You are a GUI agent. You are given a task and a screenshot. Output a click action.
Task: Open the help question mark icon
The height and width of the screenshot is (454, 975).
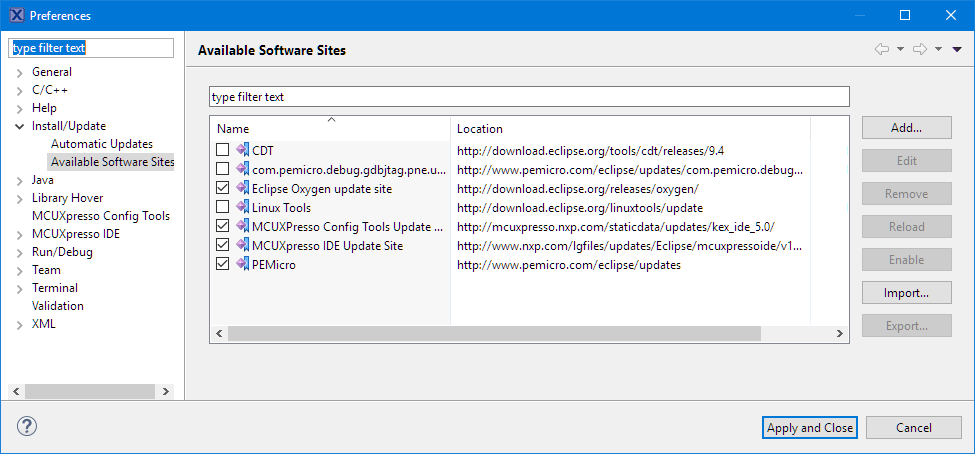click(x=27, y=426)
